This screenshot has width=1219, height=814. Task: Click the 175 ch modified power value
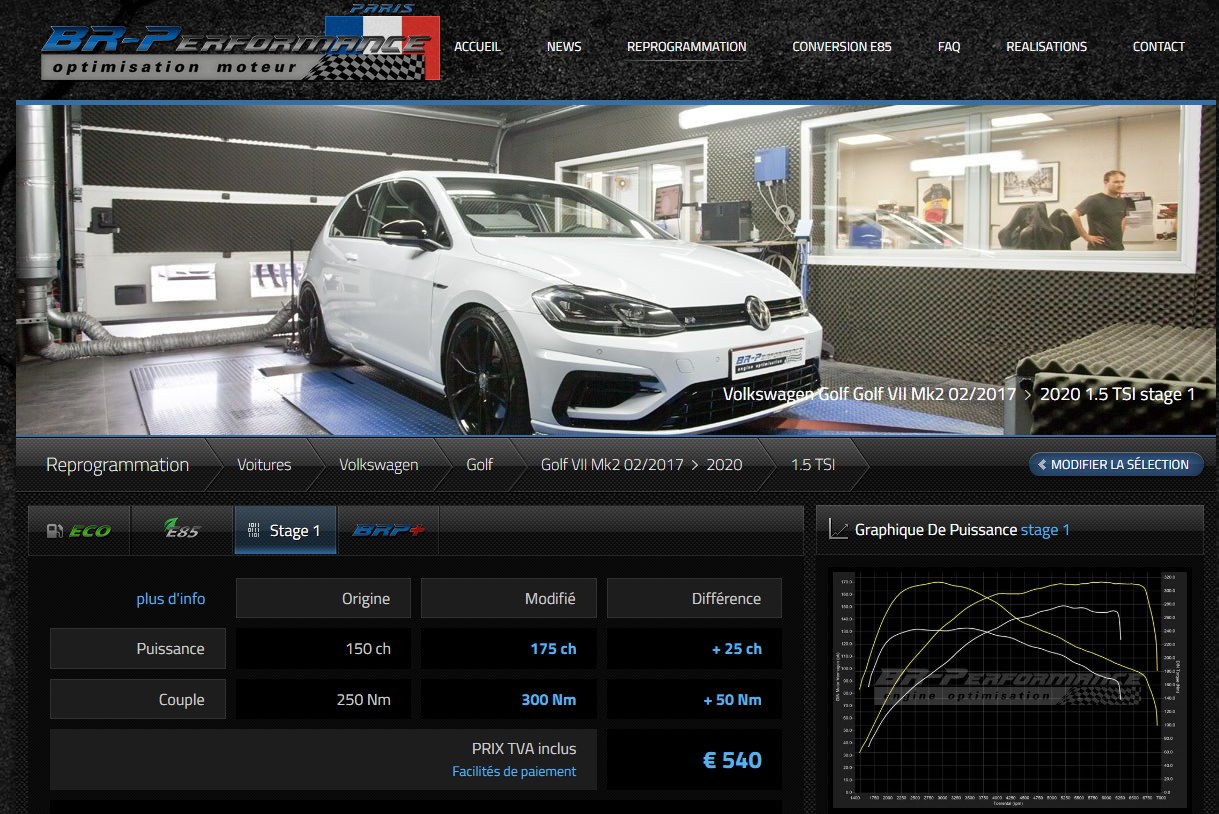(553, 649)
